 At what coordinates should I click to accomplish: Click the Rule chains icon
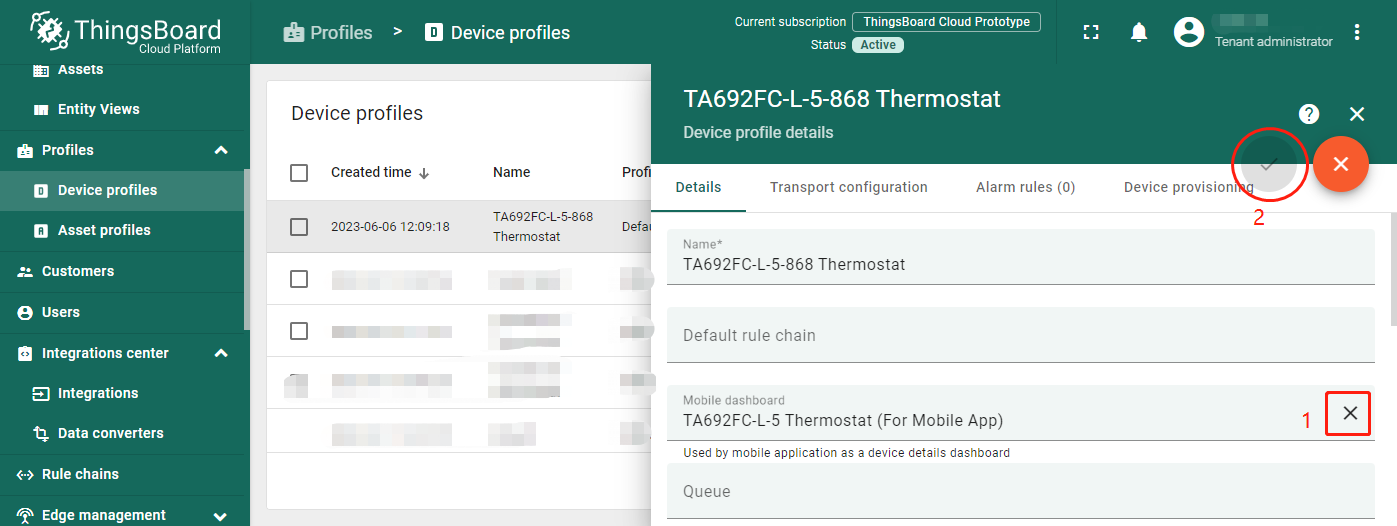[x=25, y=475]
